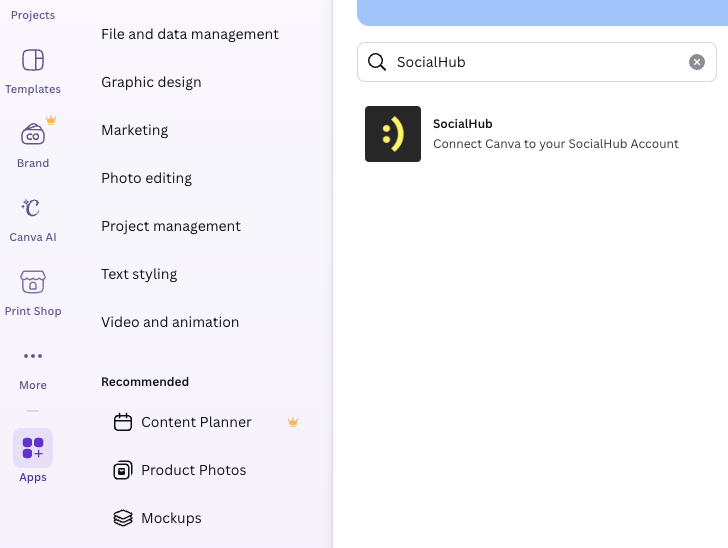
Task: Click the magnifier search icon
Action: coord(377,62)
